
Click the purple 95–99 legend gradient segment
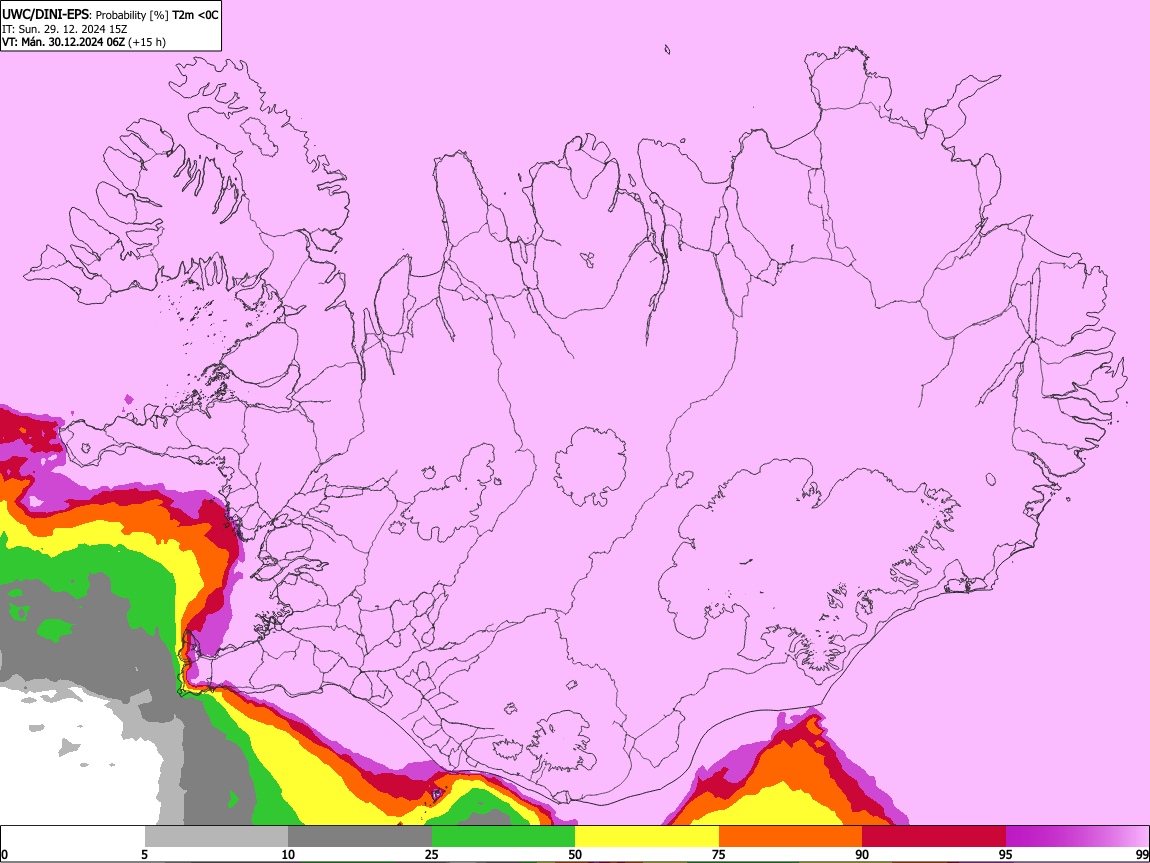pyautogui.click(x=1077, y=837)
